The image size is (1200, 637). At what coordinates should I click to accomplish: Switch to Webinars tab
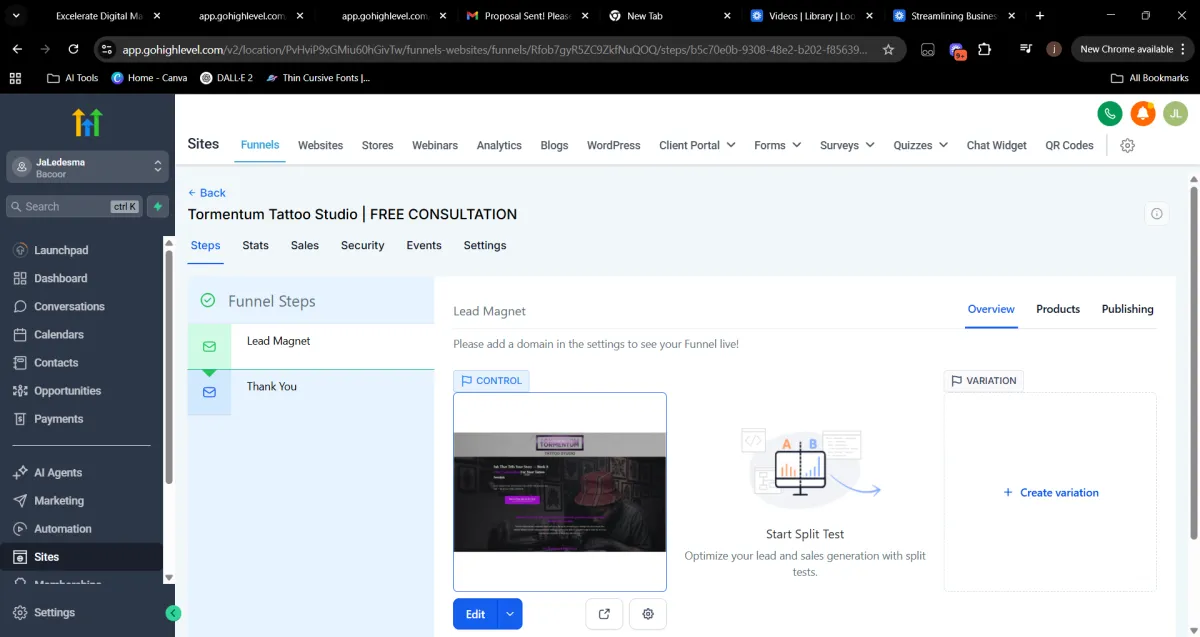(x=435, y=145)
